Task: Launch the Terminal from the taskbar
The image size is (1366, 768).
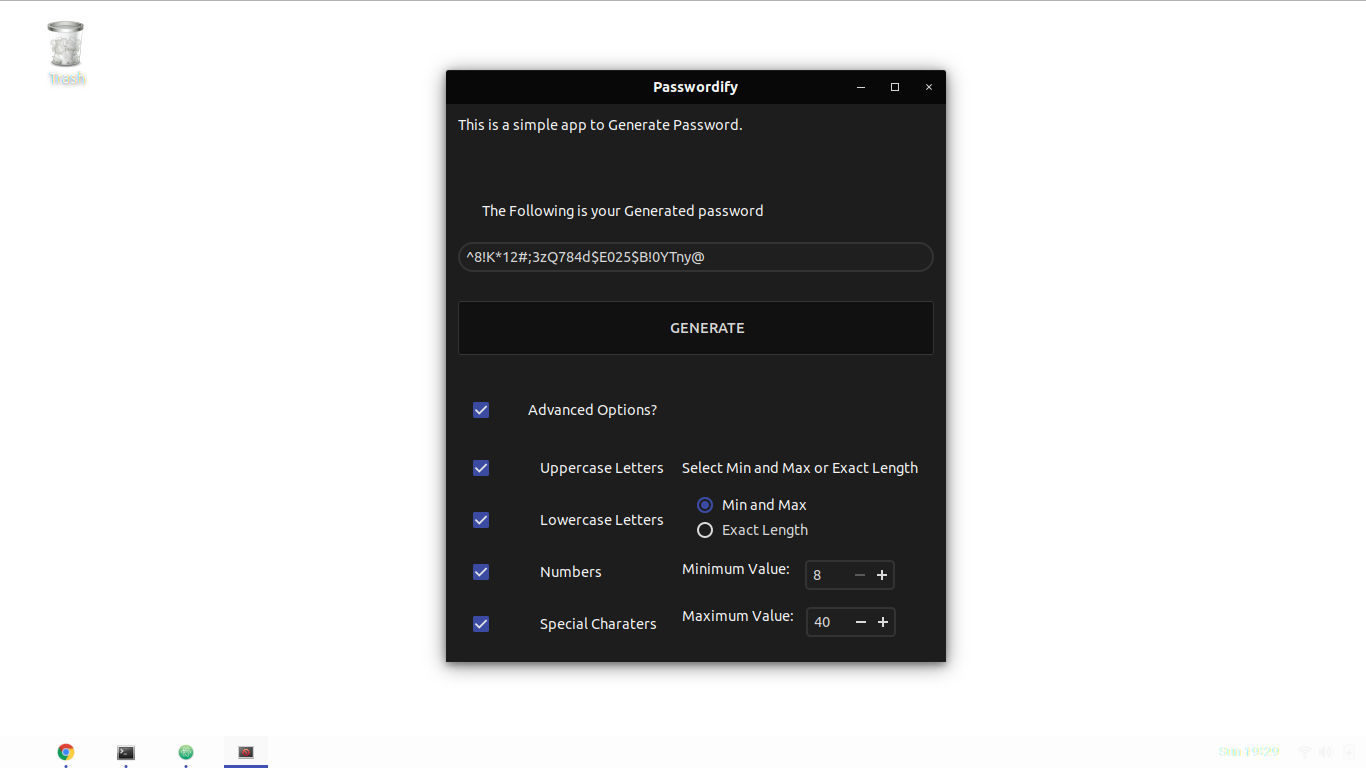Action: click(125, 751)
